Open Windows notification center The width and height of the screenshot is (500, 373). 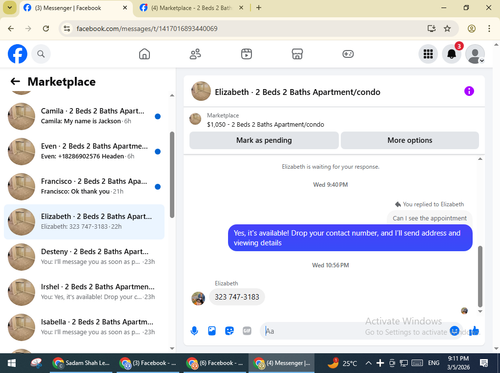[x=484, y=363]
